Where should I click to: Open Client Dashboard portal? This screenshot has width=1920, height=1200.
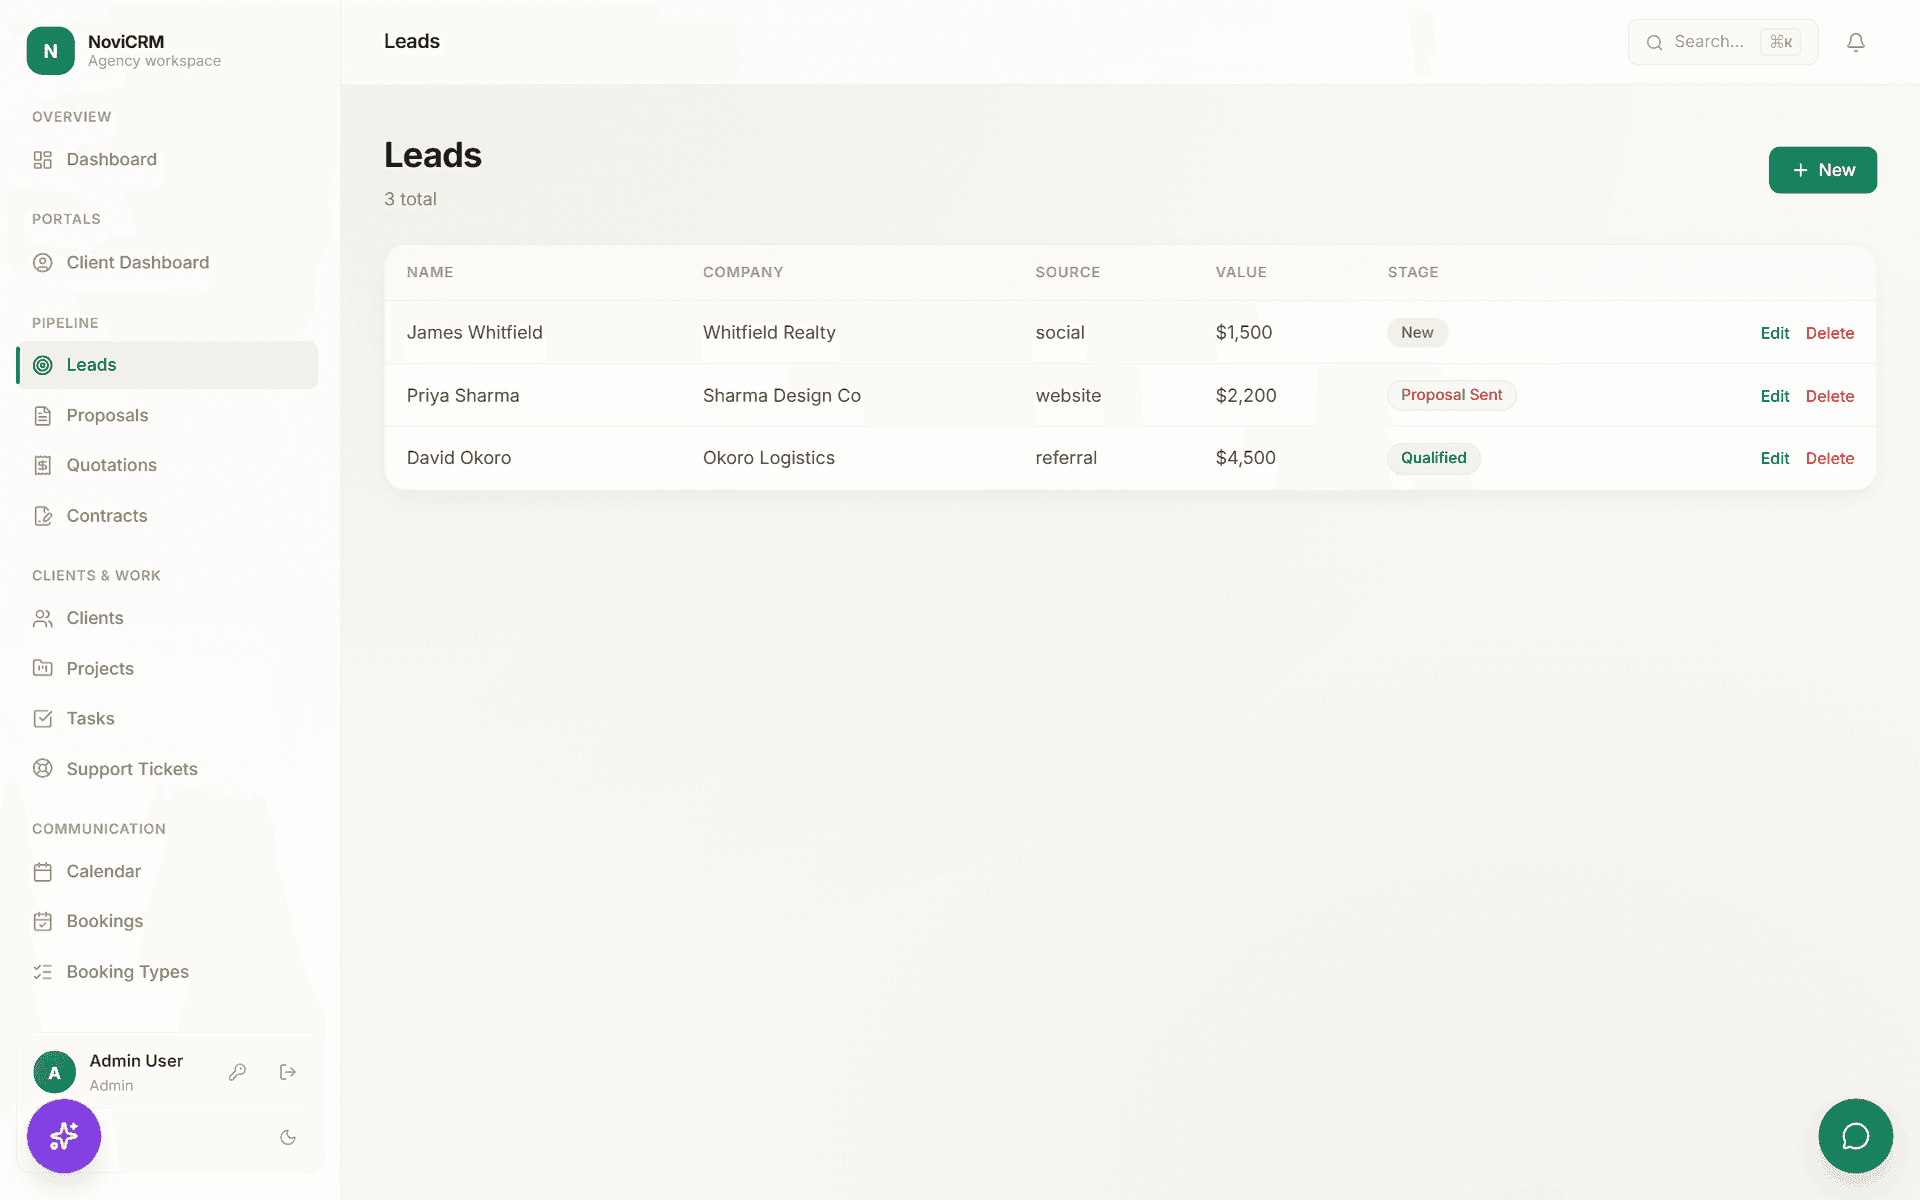click(x=167, y=263)
